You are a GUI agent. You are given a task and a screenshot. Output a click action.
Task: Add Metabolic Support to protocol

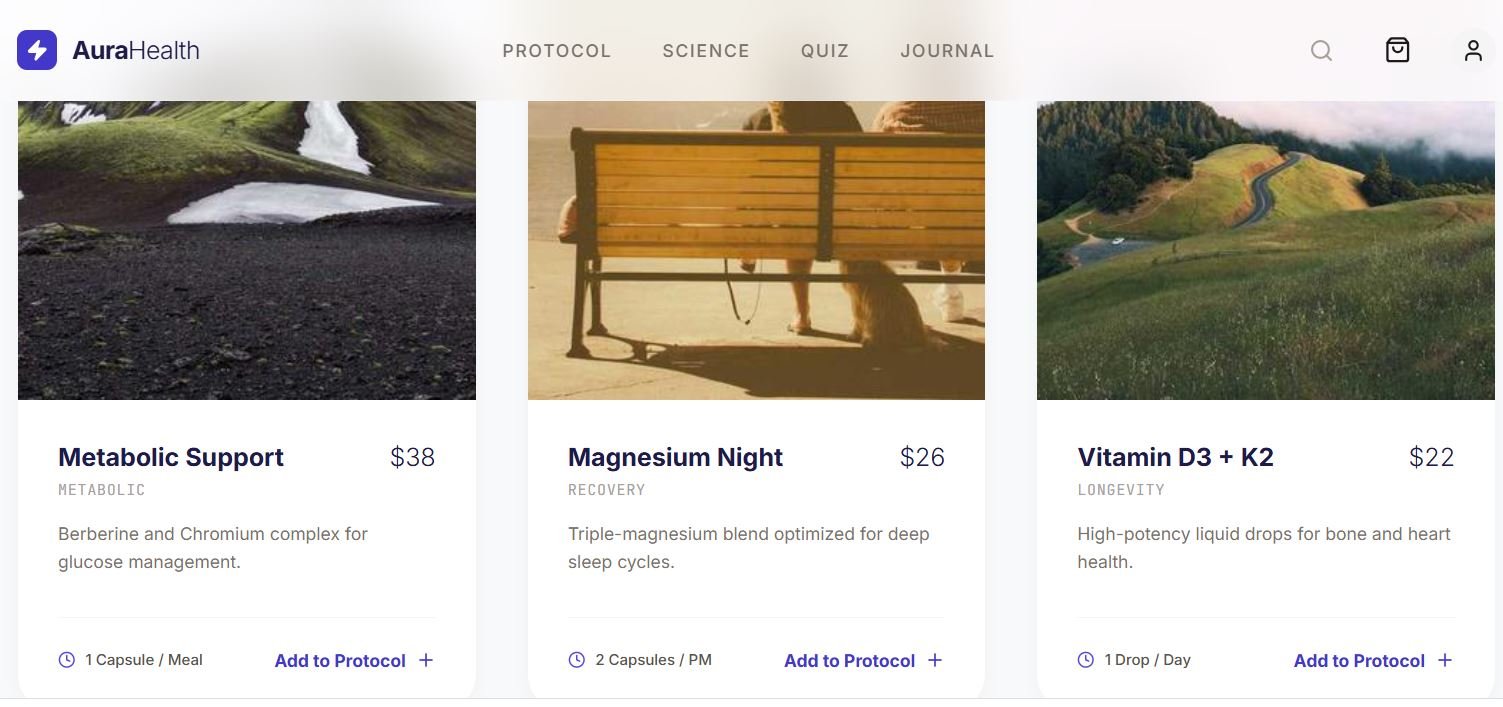pyautogui.click(x=340, y=660)
